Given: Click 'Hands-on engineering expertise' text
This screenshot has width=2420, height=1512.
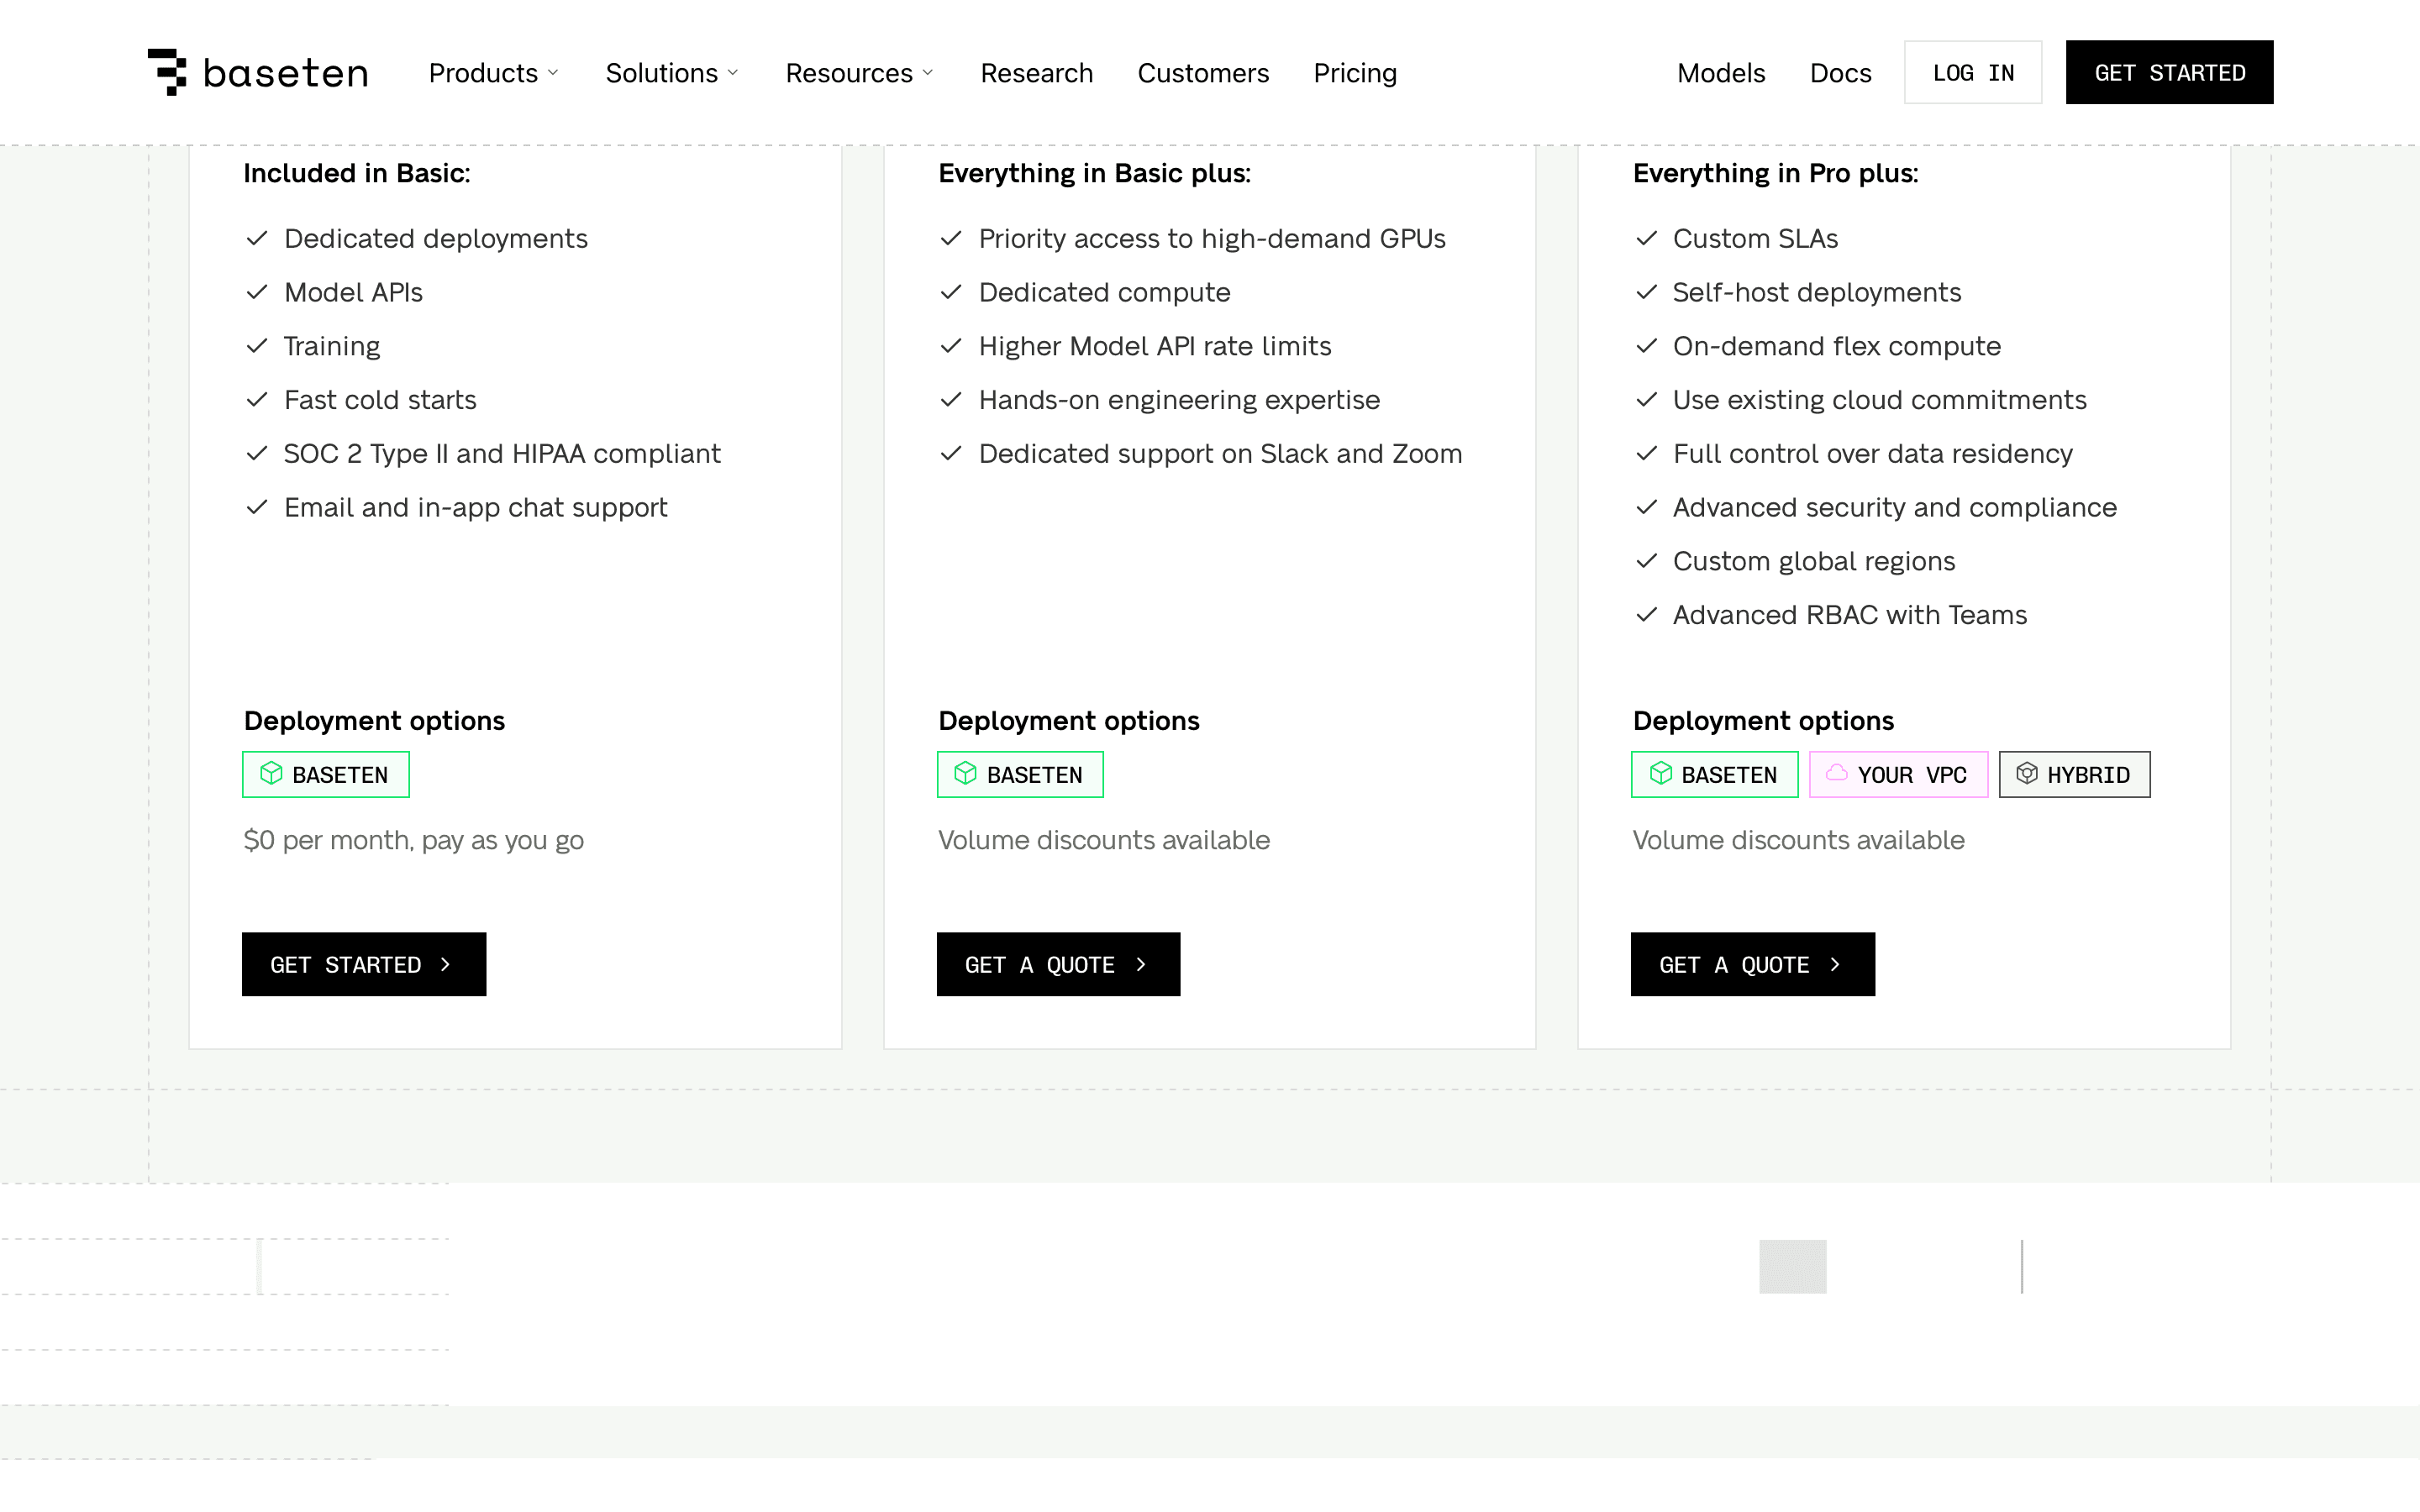Looking at the screenshot, I should (1179, 400).
